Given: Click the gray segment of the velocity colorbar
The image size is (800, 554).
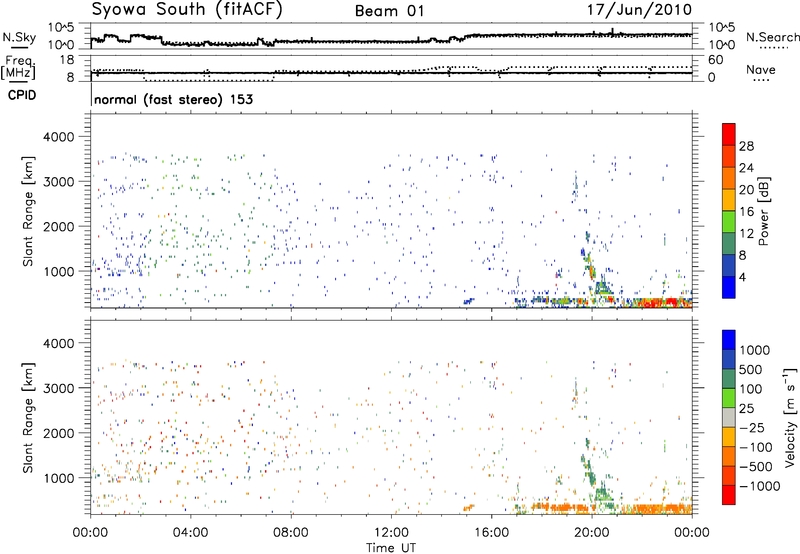Looking at the screenshot, I should click(x=729, y=417).
